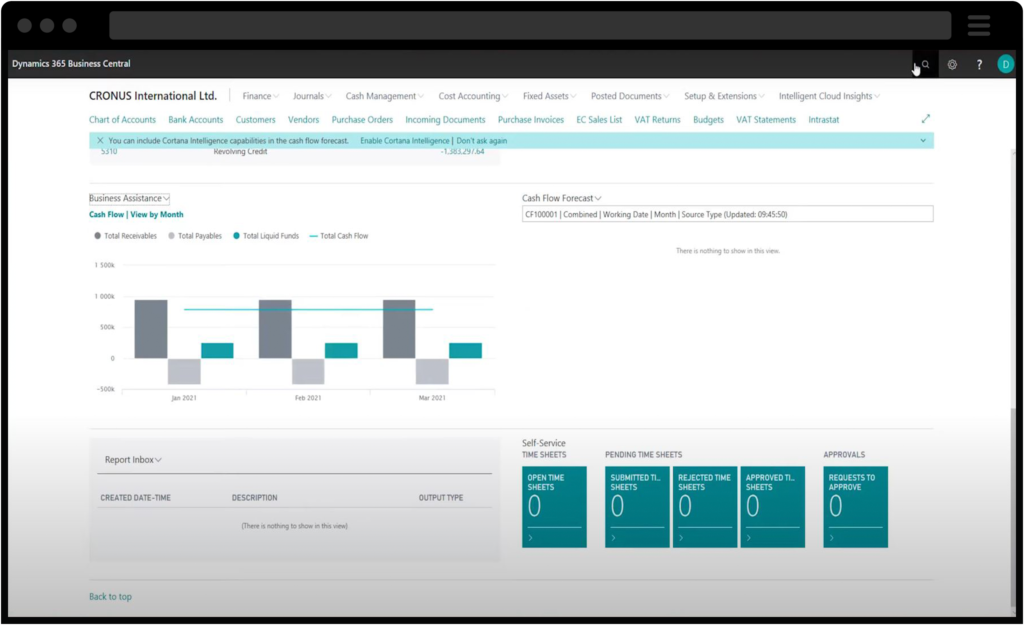1024x625 pixels.
Task: Click the browser address bar
Action: click(x=530, y=25)
